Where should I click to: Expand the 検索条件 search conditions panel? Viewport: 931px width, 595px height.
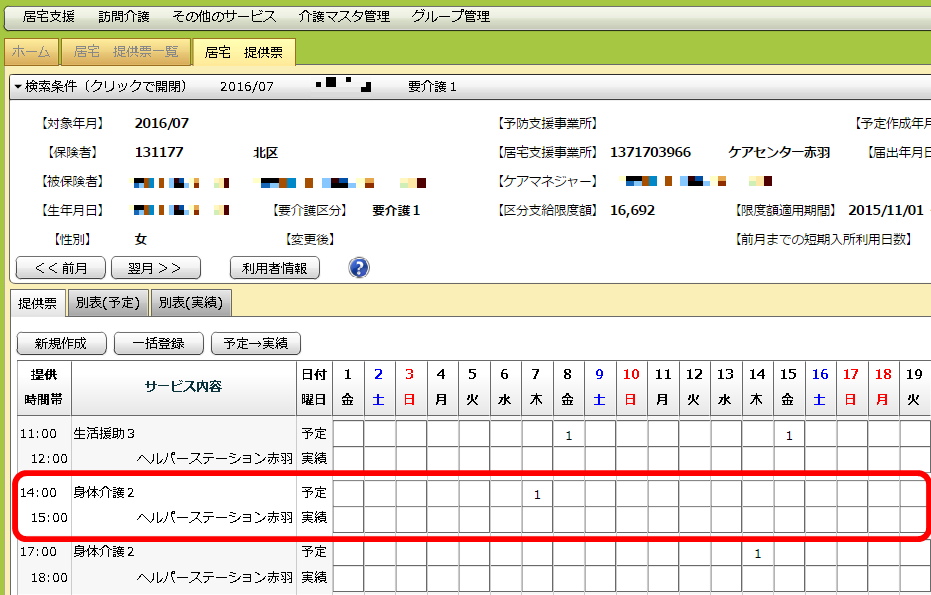(100, 87)
